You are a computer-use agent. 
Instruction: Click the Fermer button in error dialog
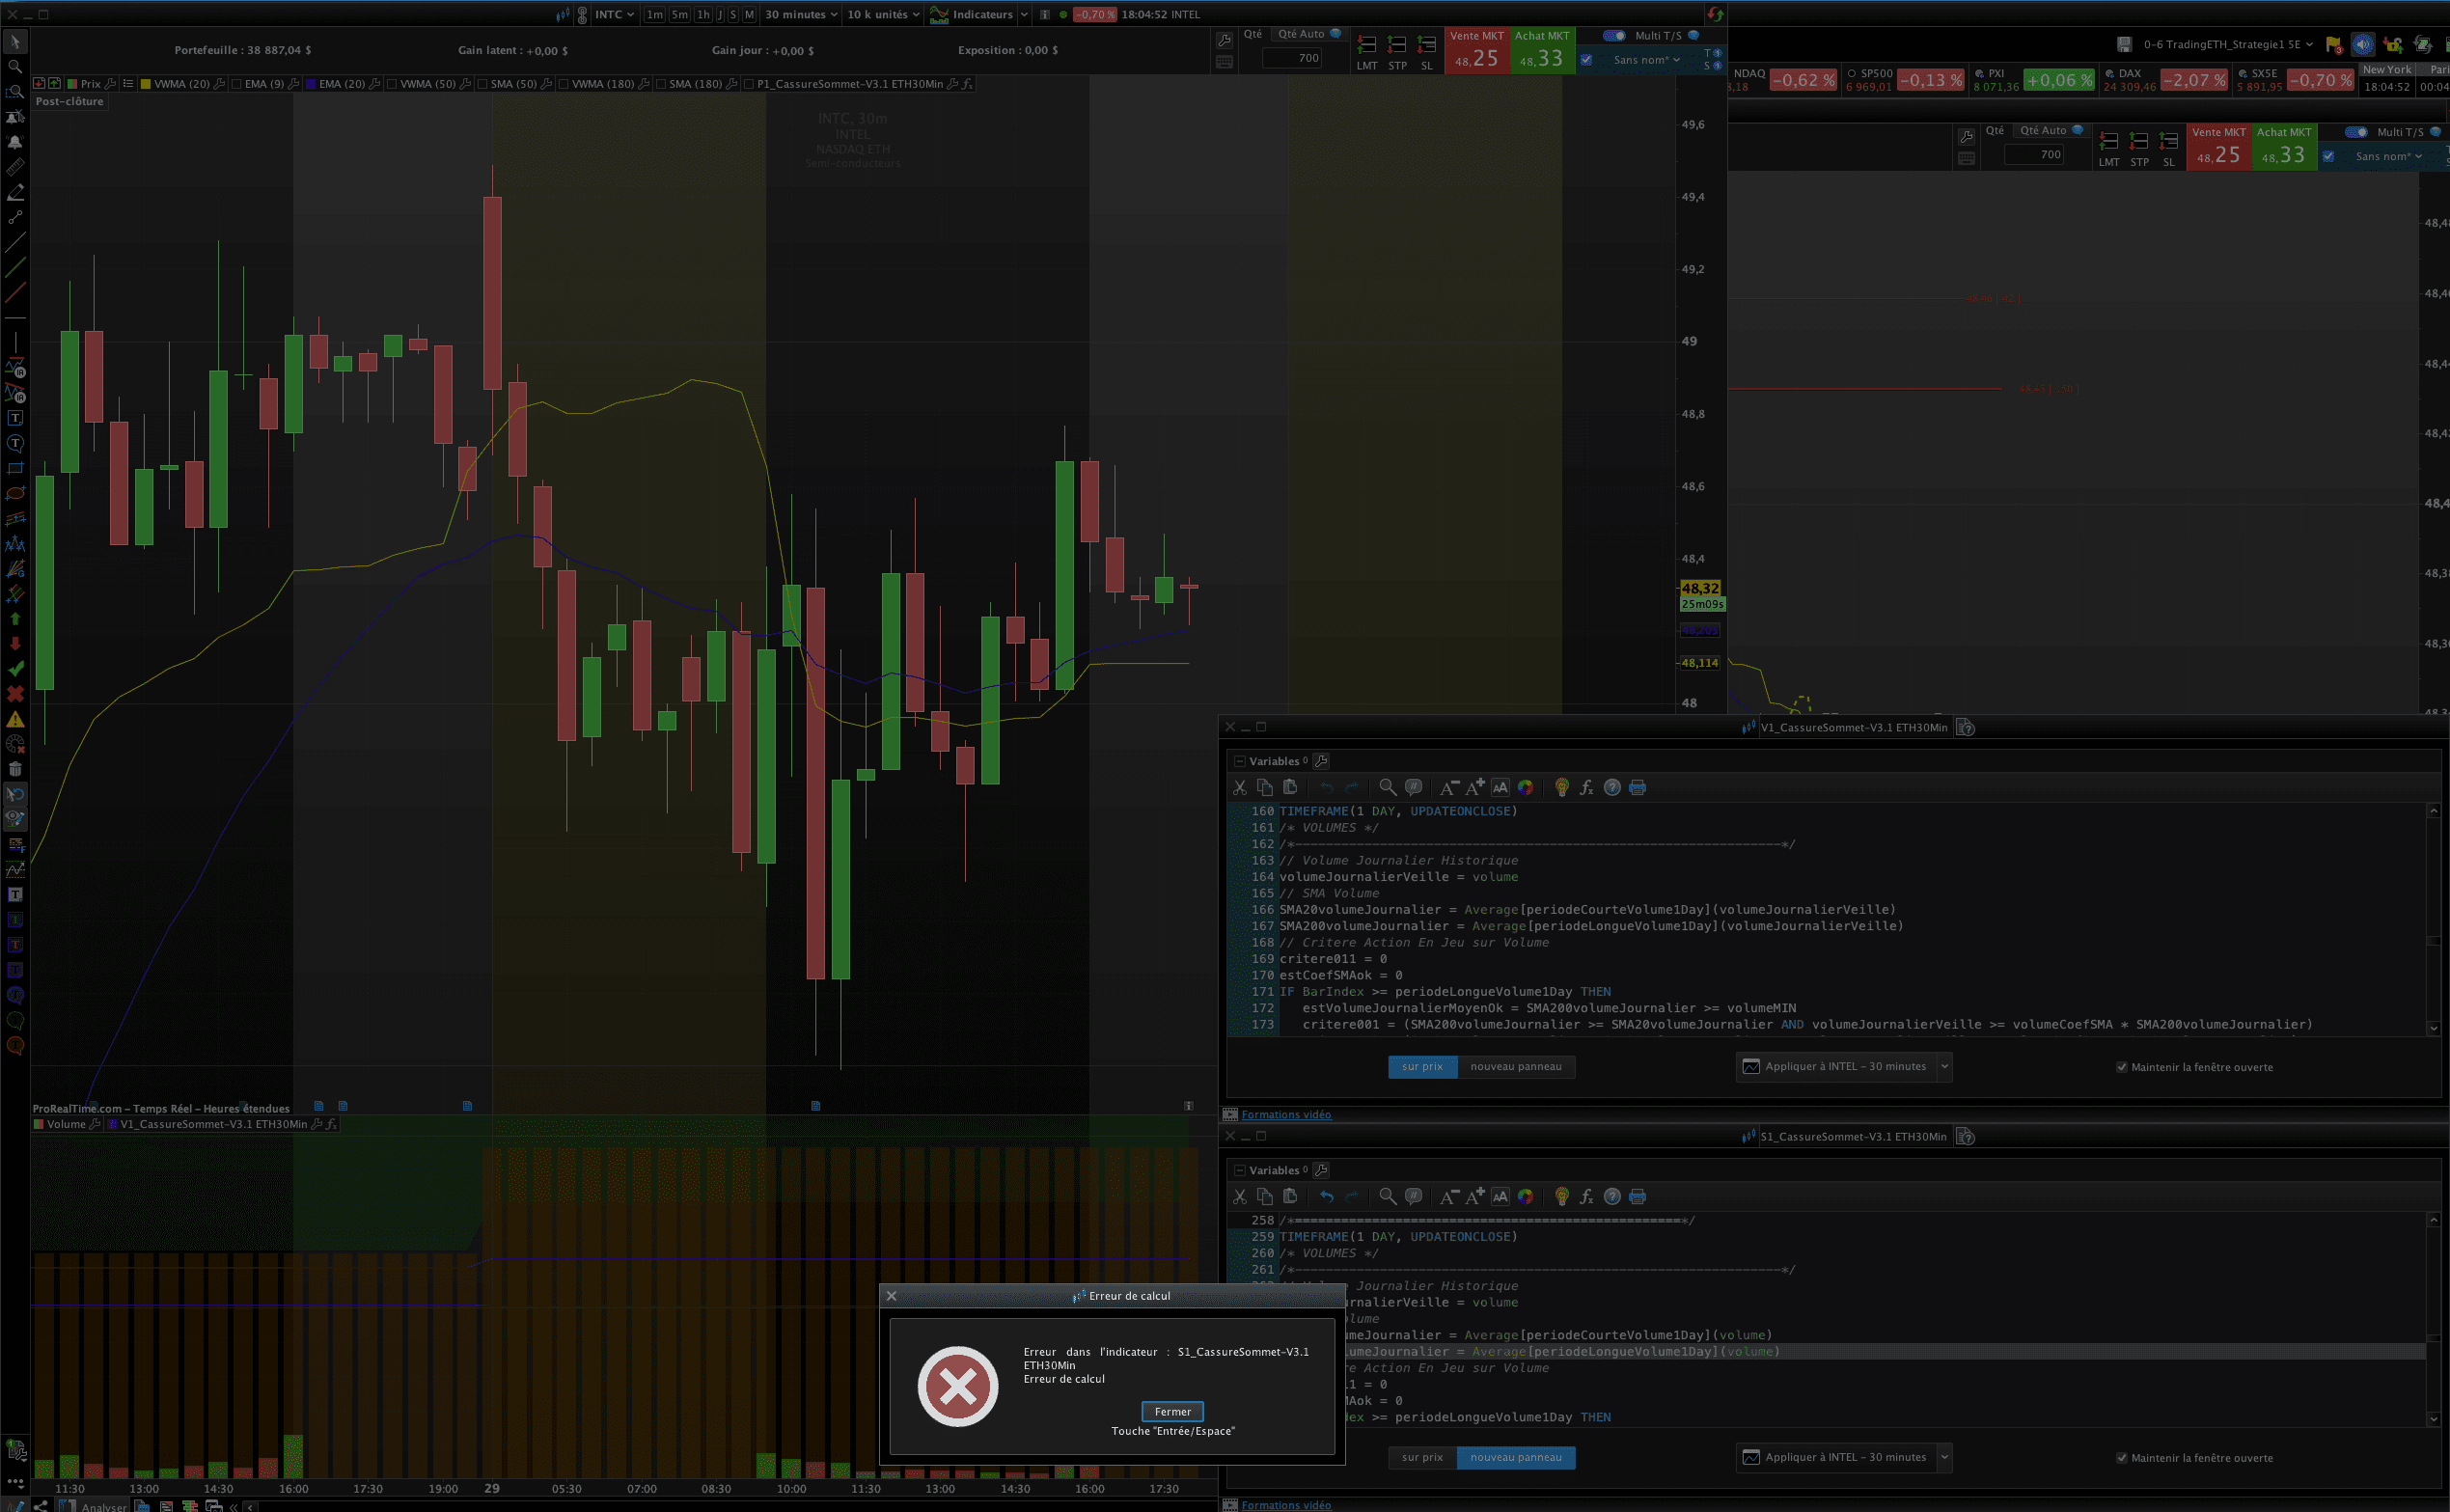pos(1172,1411)
